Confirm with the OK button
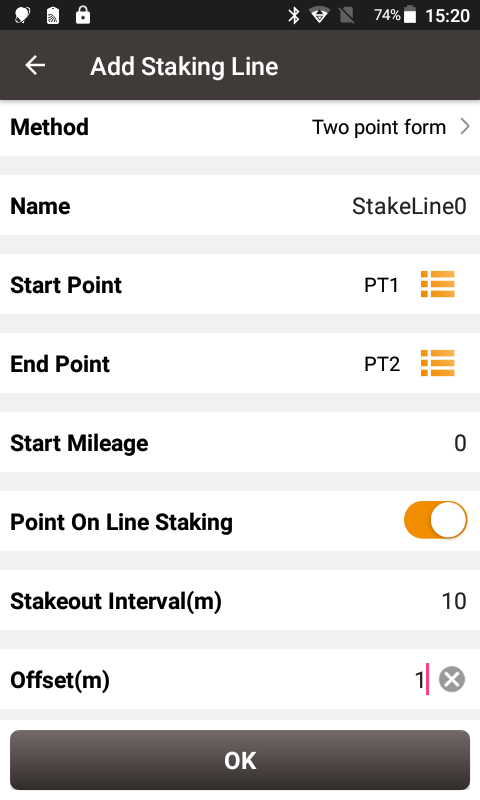Image resolution: width=480 pixels, height=800 pixels. point(240,760)
